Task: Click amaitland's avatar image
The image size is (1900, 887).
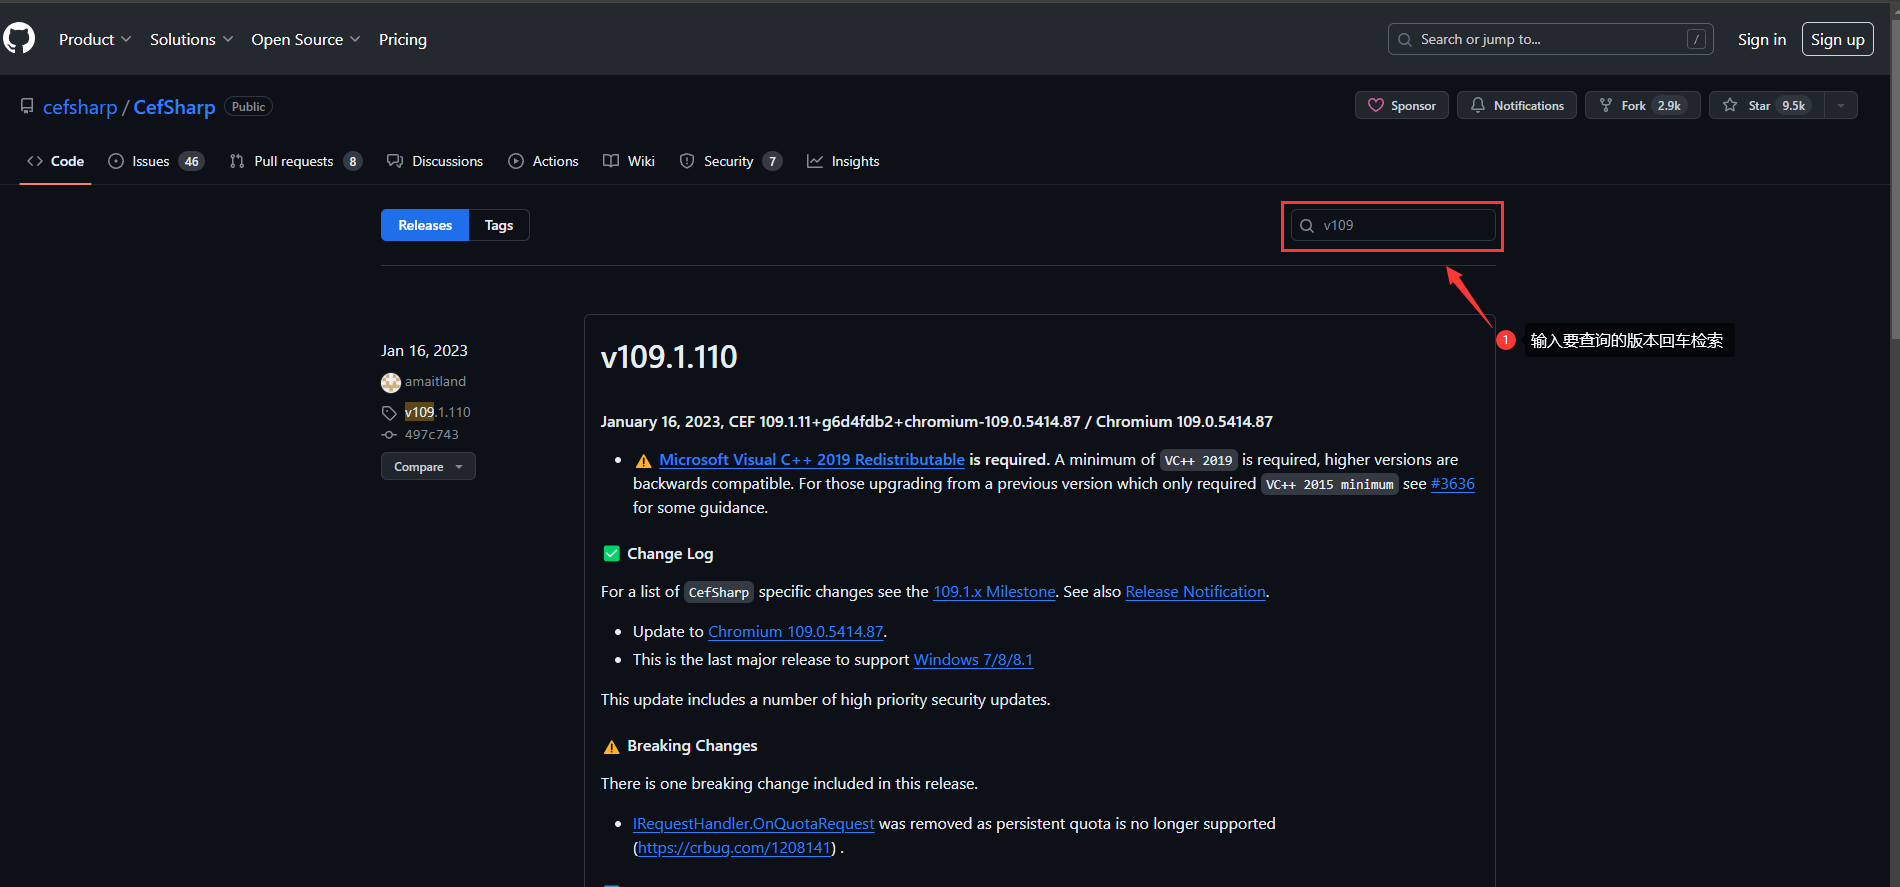Action: coord(391,382)
